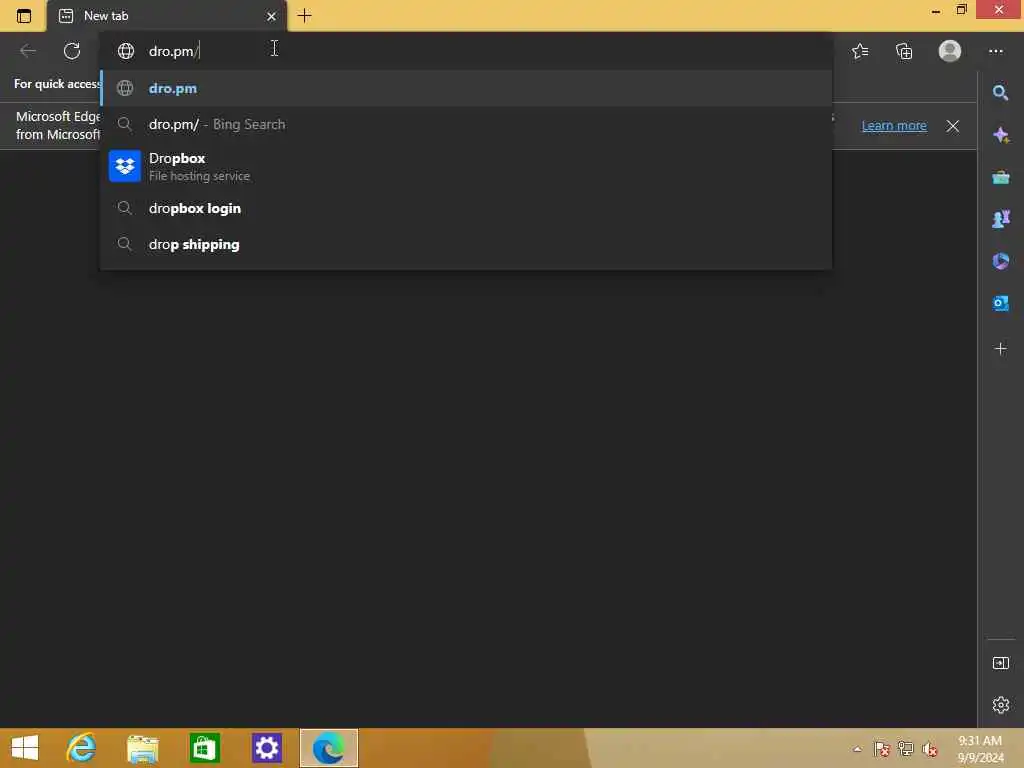
Task: Open the Collections icon
Action: click(904, 51)
